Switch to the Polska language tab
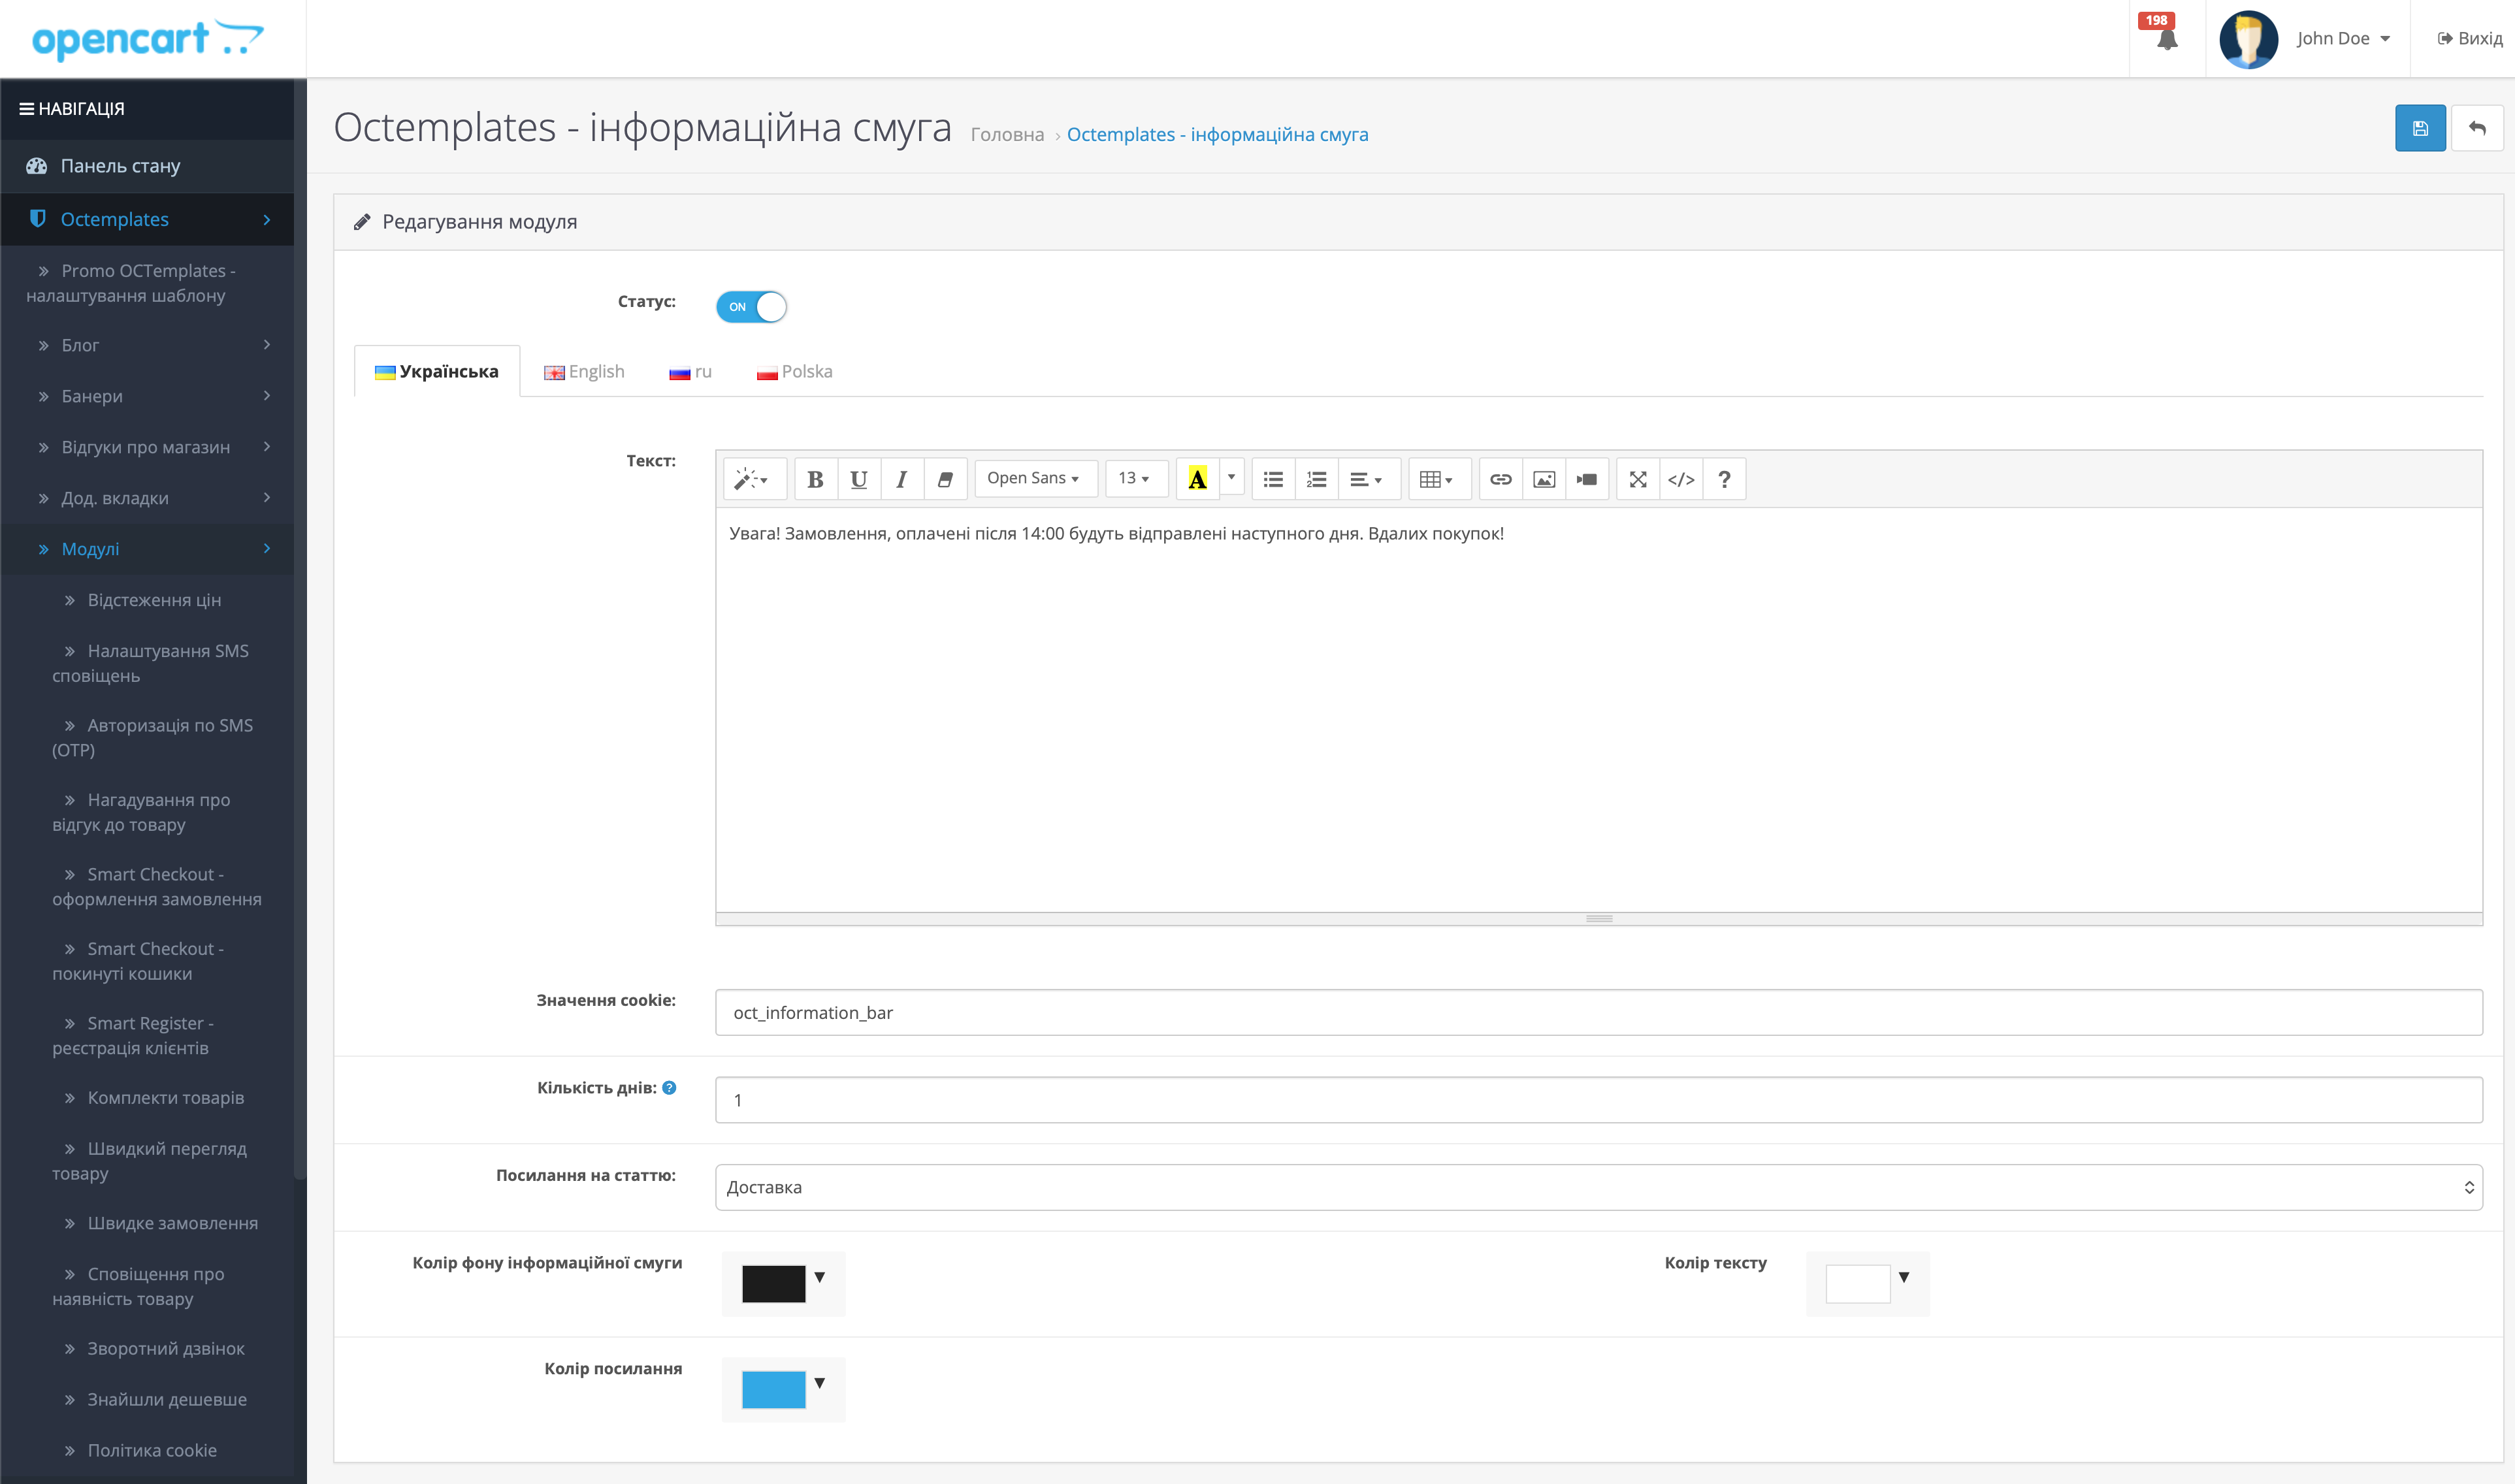The width and height of the screenshot is (2515, 1484). (x=795, y=372)
